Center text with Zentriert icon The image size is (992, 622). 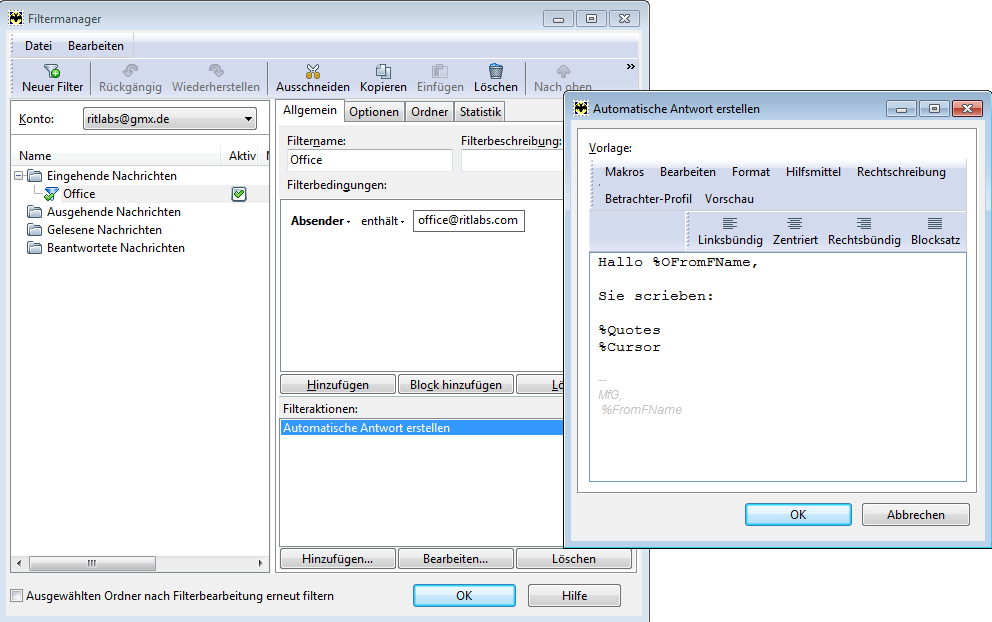click(795, 223)
